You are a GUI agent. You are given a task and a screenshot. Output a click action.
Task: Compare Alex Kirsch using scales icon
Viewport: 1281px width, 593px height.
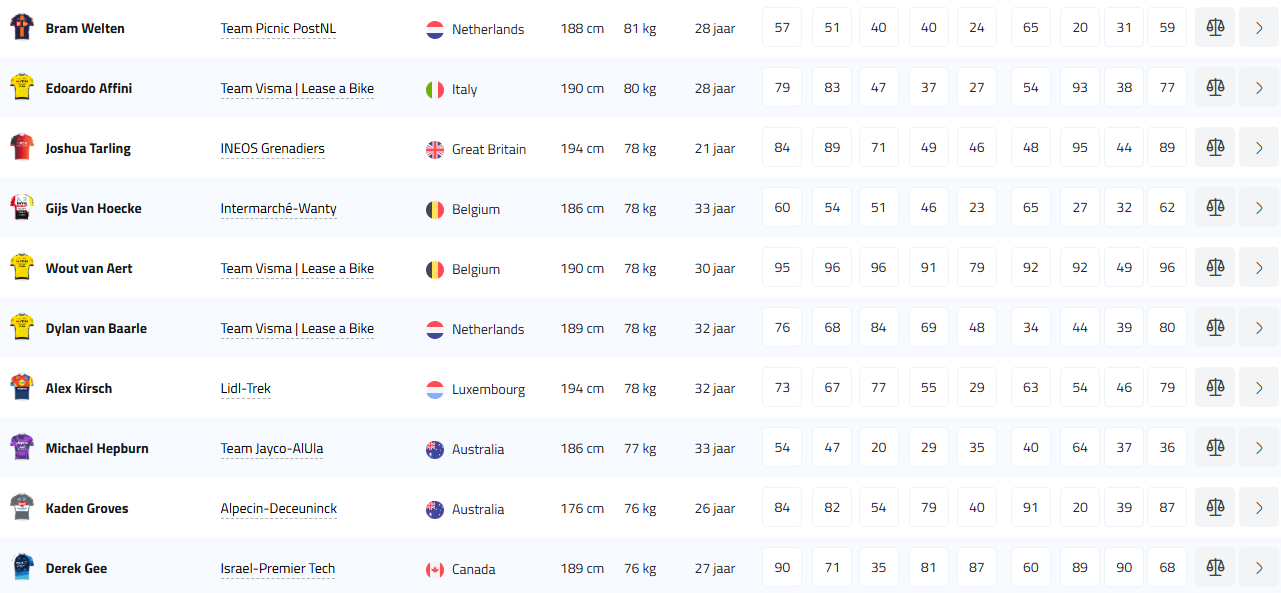1215,388
